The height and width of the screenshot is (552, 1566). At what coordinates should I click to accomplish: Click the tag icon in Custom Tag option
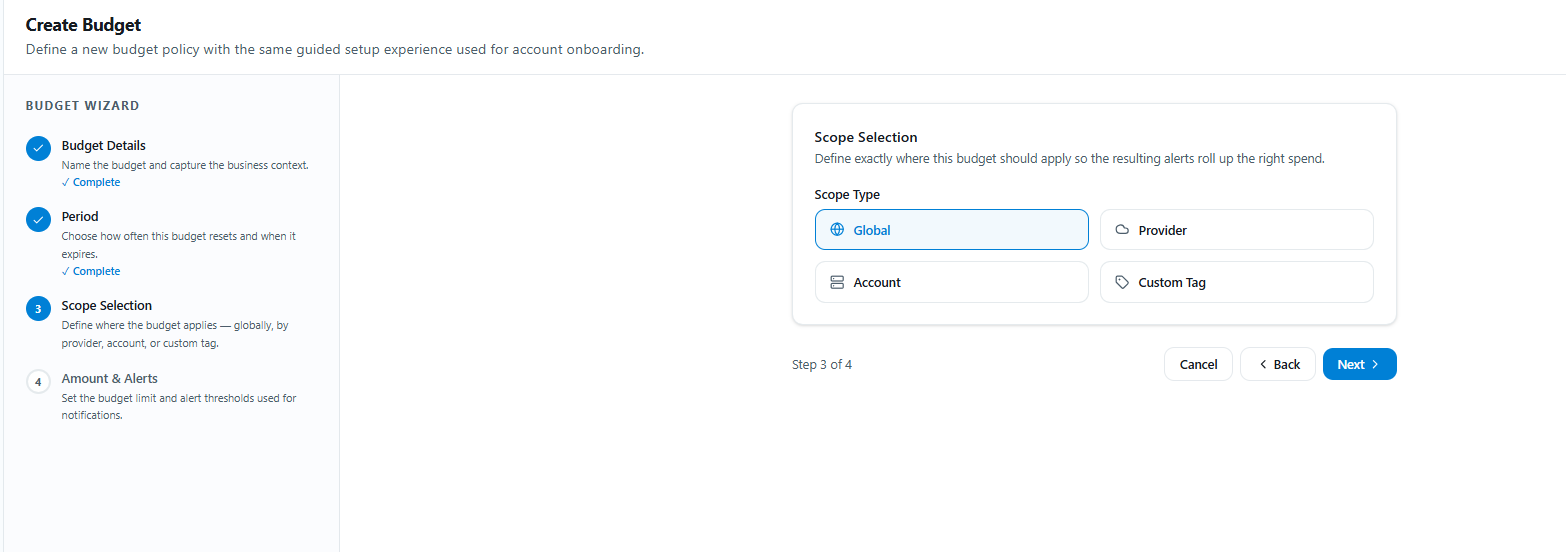pyautogui.click(x=1122, y=282)
